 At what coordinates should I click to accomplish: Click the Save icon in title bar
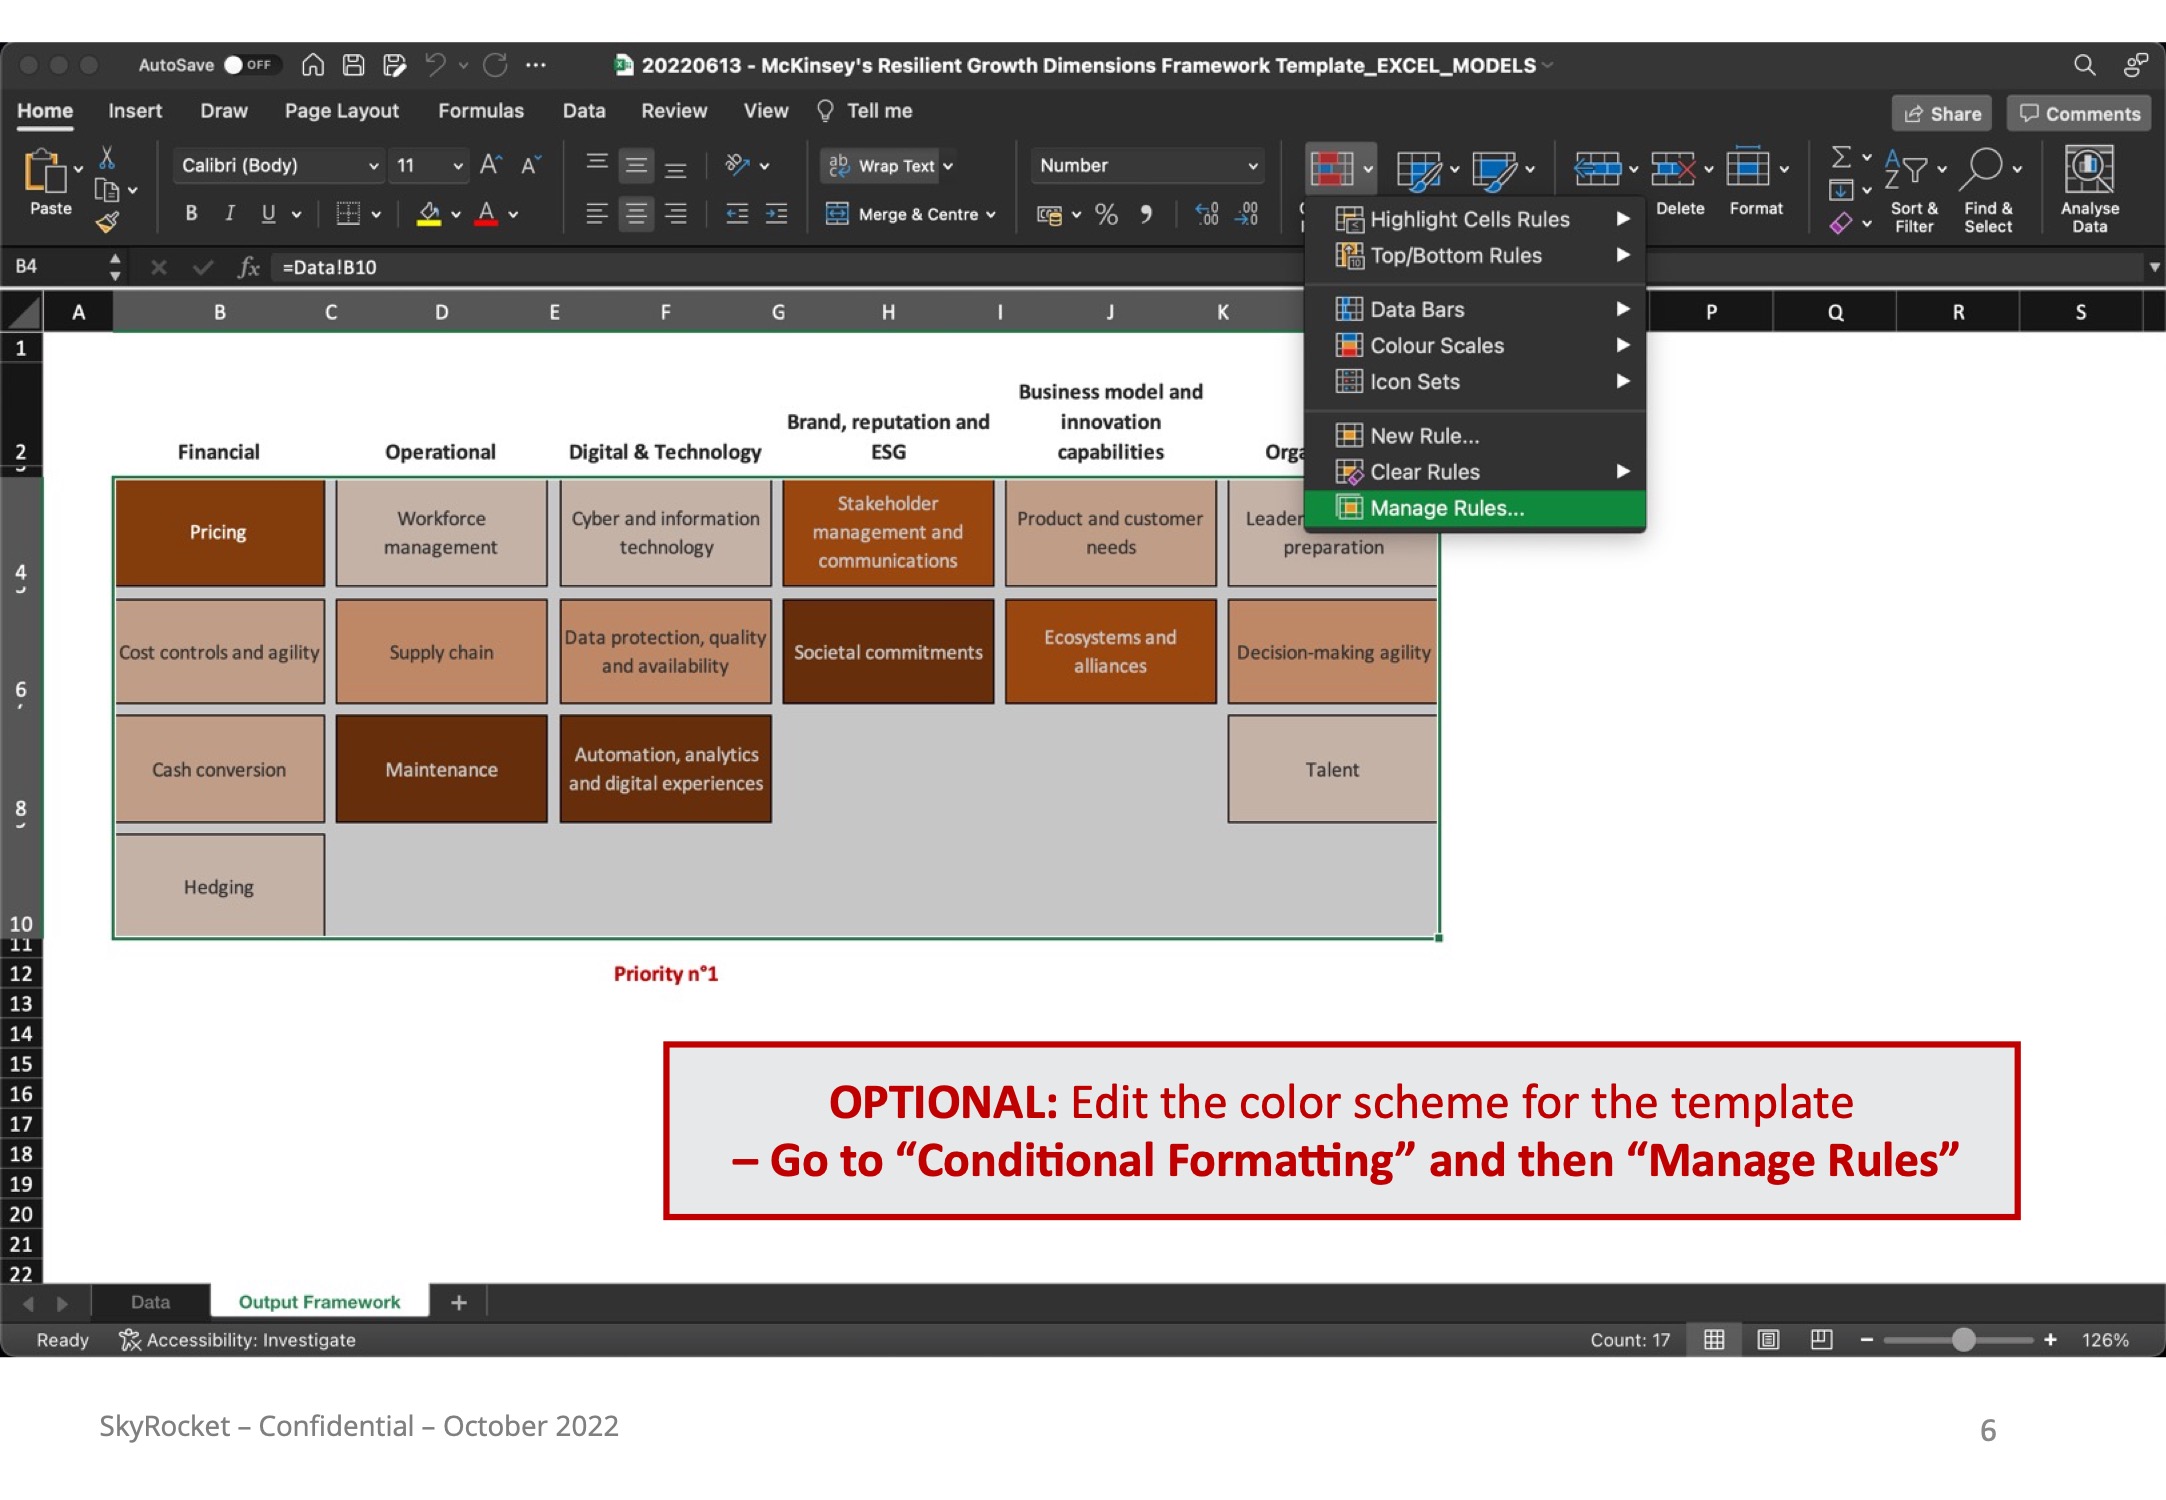[354, 65]
